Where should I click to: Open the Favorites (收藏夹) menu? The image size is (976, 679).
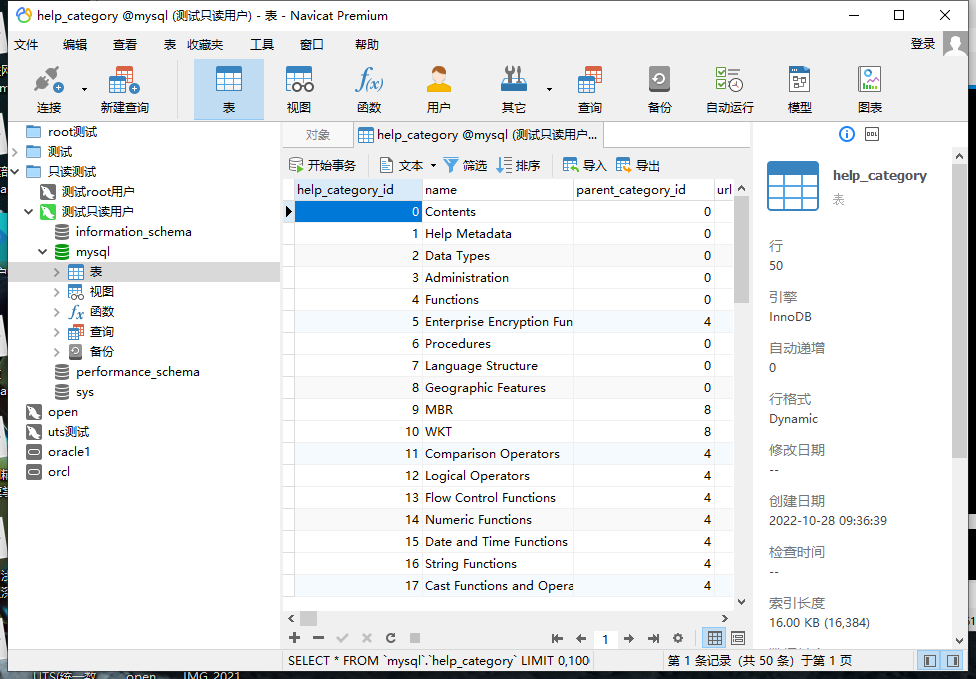[205, 45]
